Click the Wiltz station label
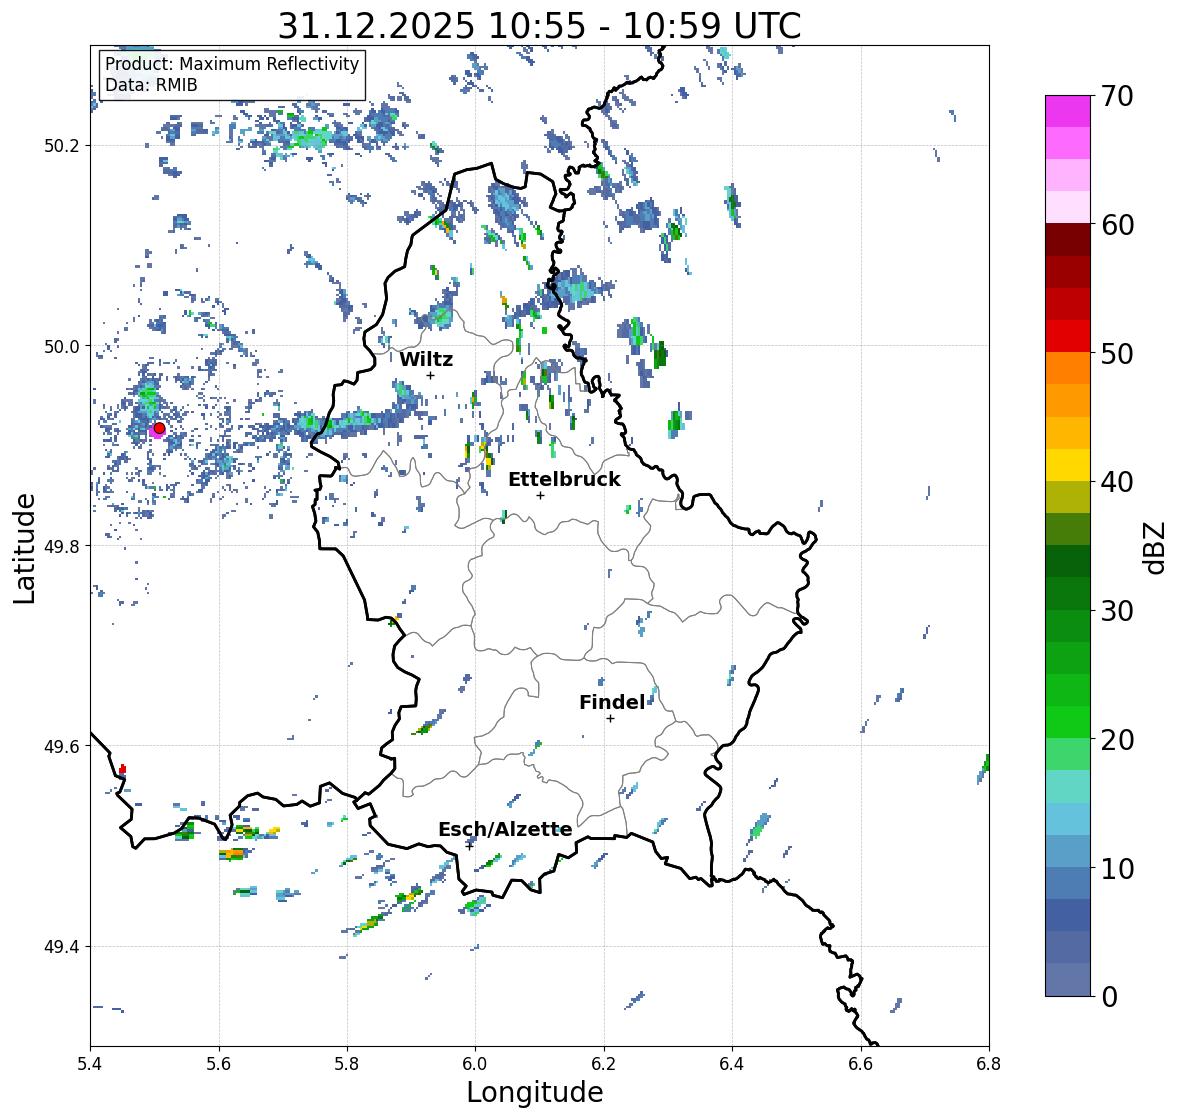Screen dimensions: 1179x1117 coord(426,359)
